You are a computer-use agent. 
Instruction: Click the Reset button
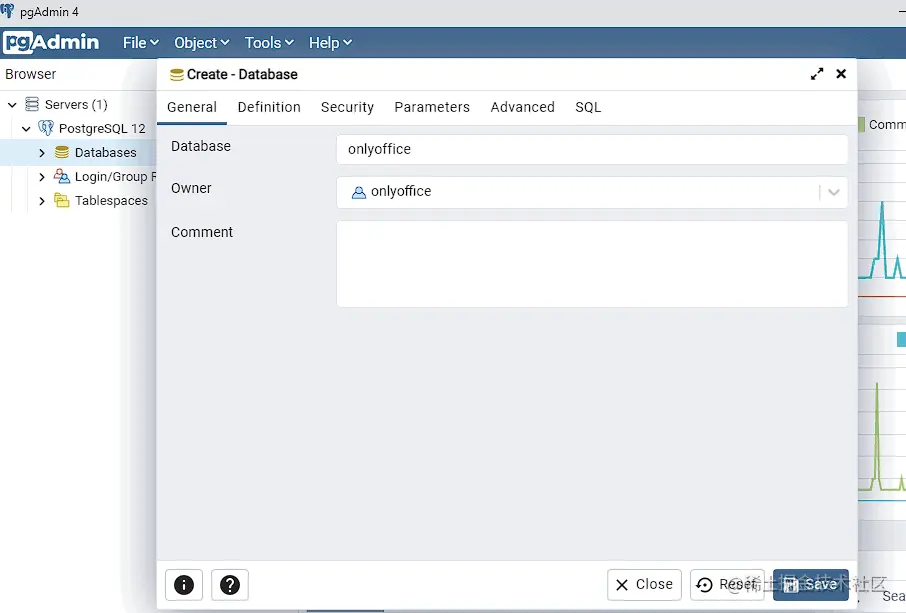point(727,585)
